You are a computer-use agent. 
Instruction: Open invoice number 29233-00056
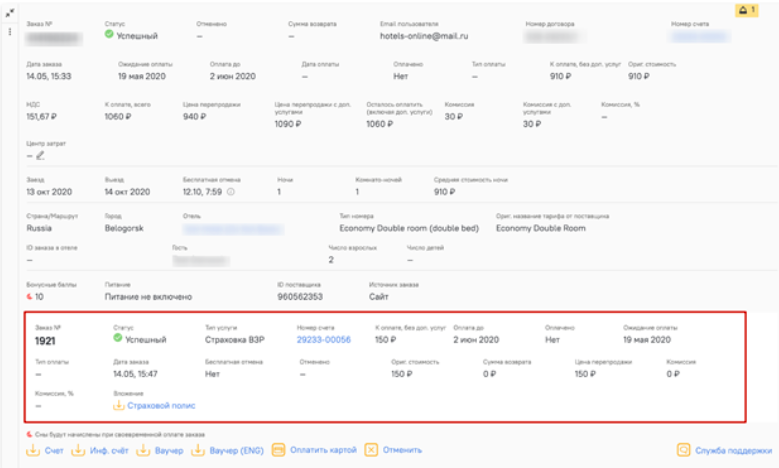tap(323, 340)
